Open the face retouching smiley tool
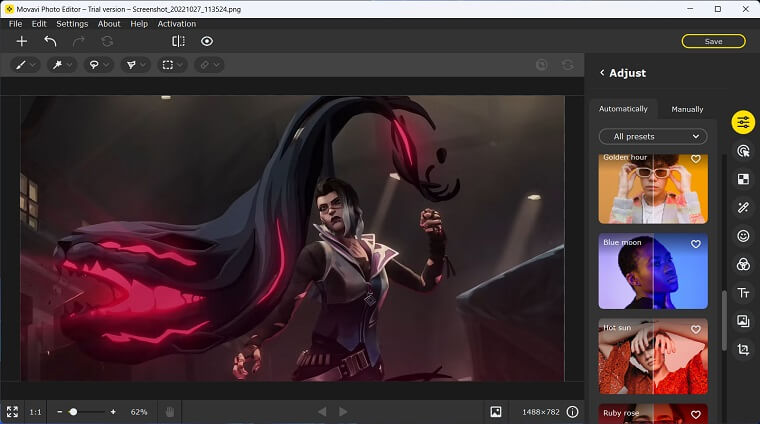 (x=743, y=236)
